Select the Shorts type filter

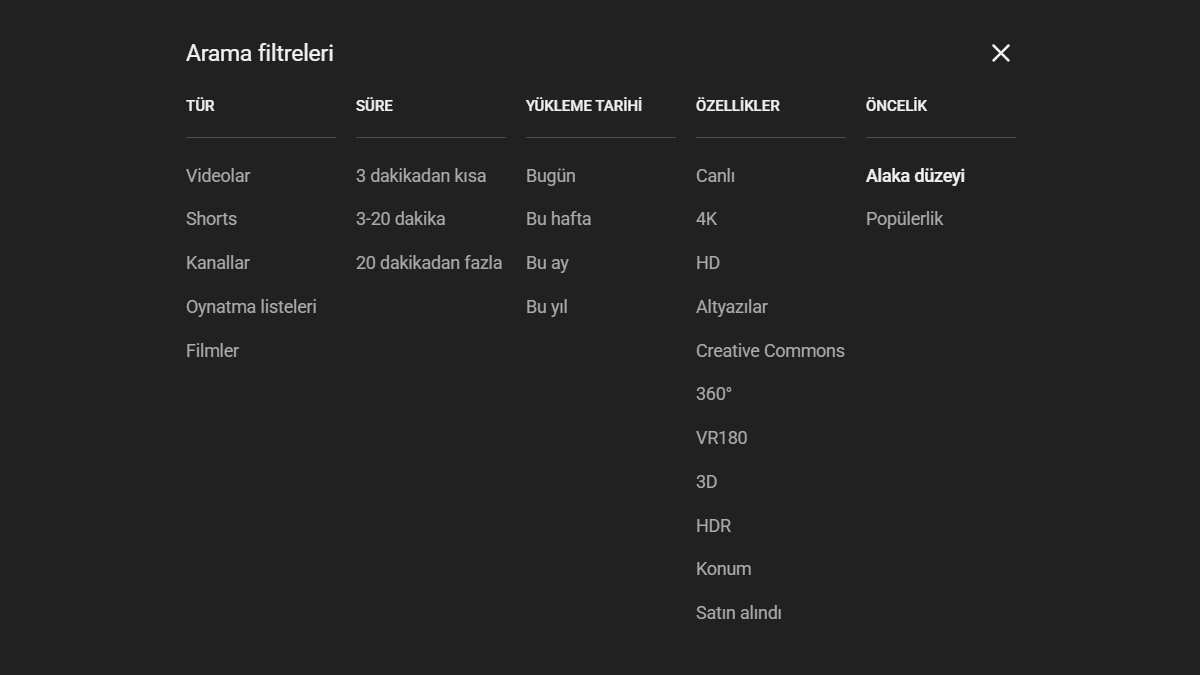point(211,219)
